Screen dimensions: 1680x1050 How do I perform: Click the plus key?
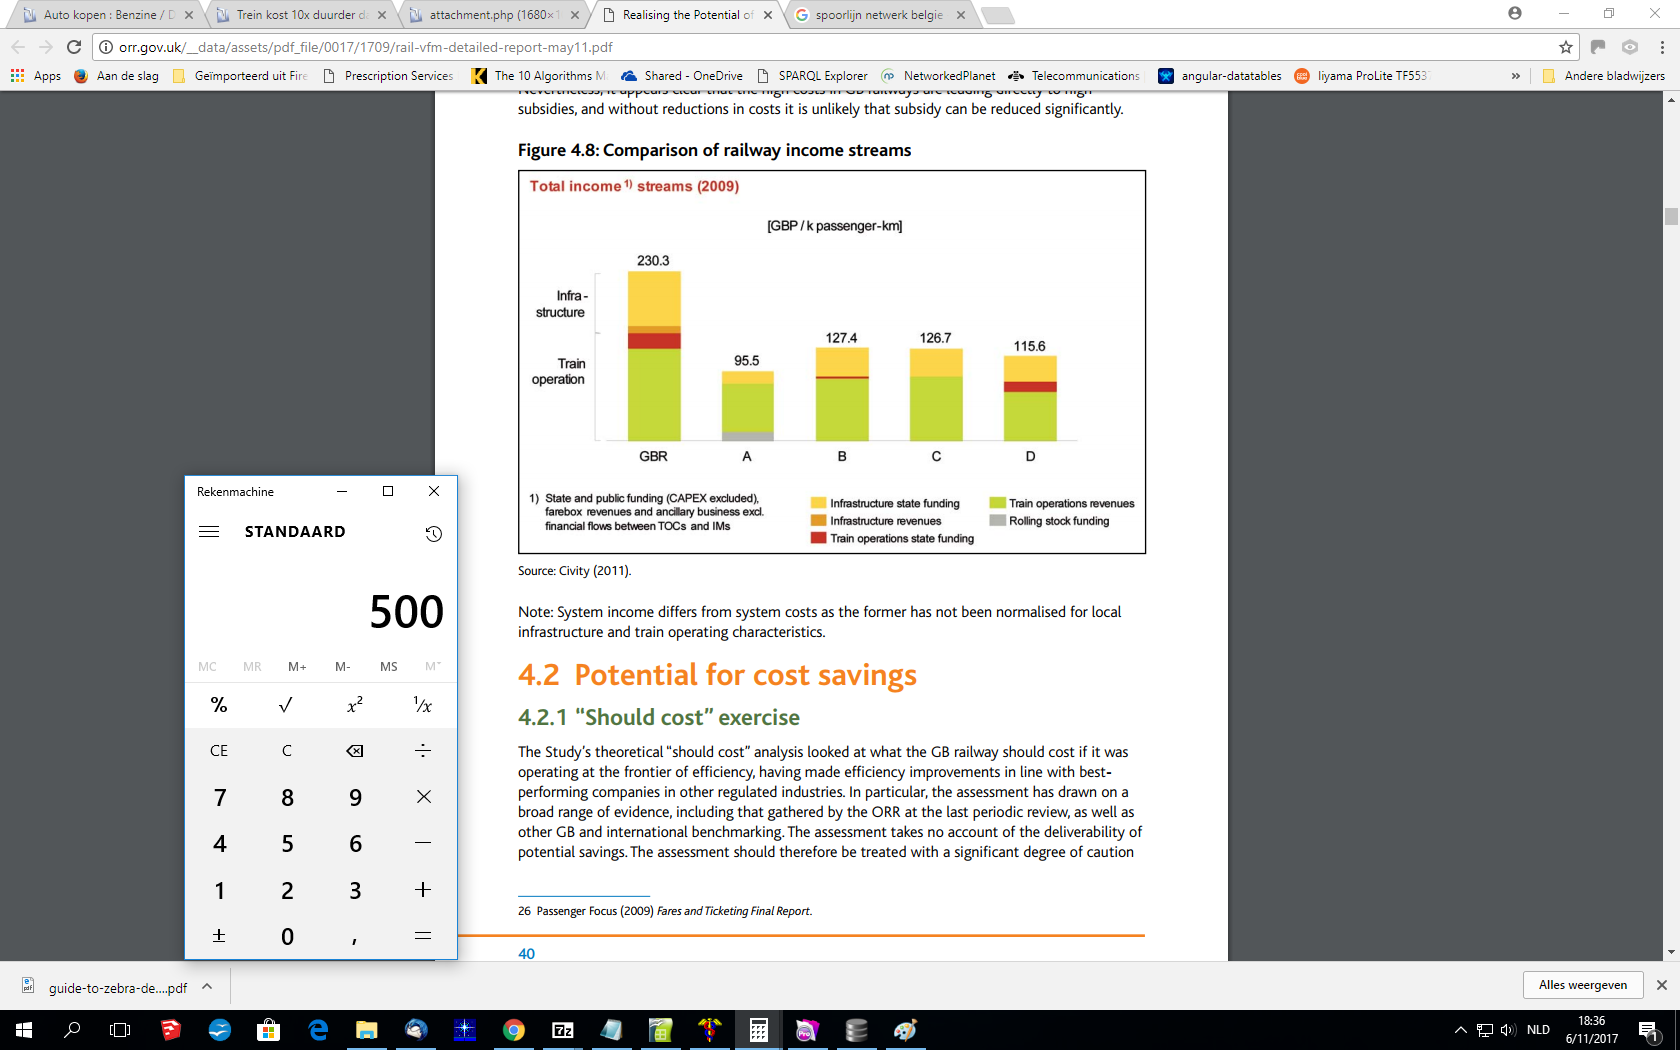pyautogui.click(x=423, y=890)
